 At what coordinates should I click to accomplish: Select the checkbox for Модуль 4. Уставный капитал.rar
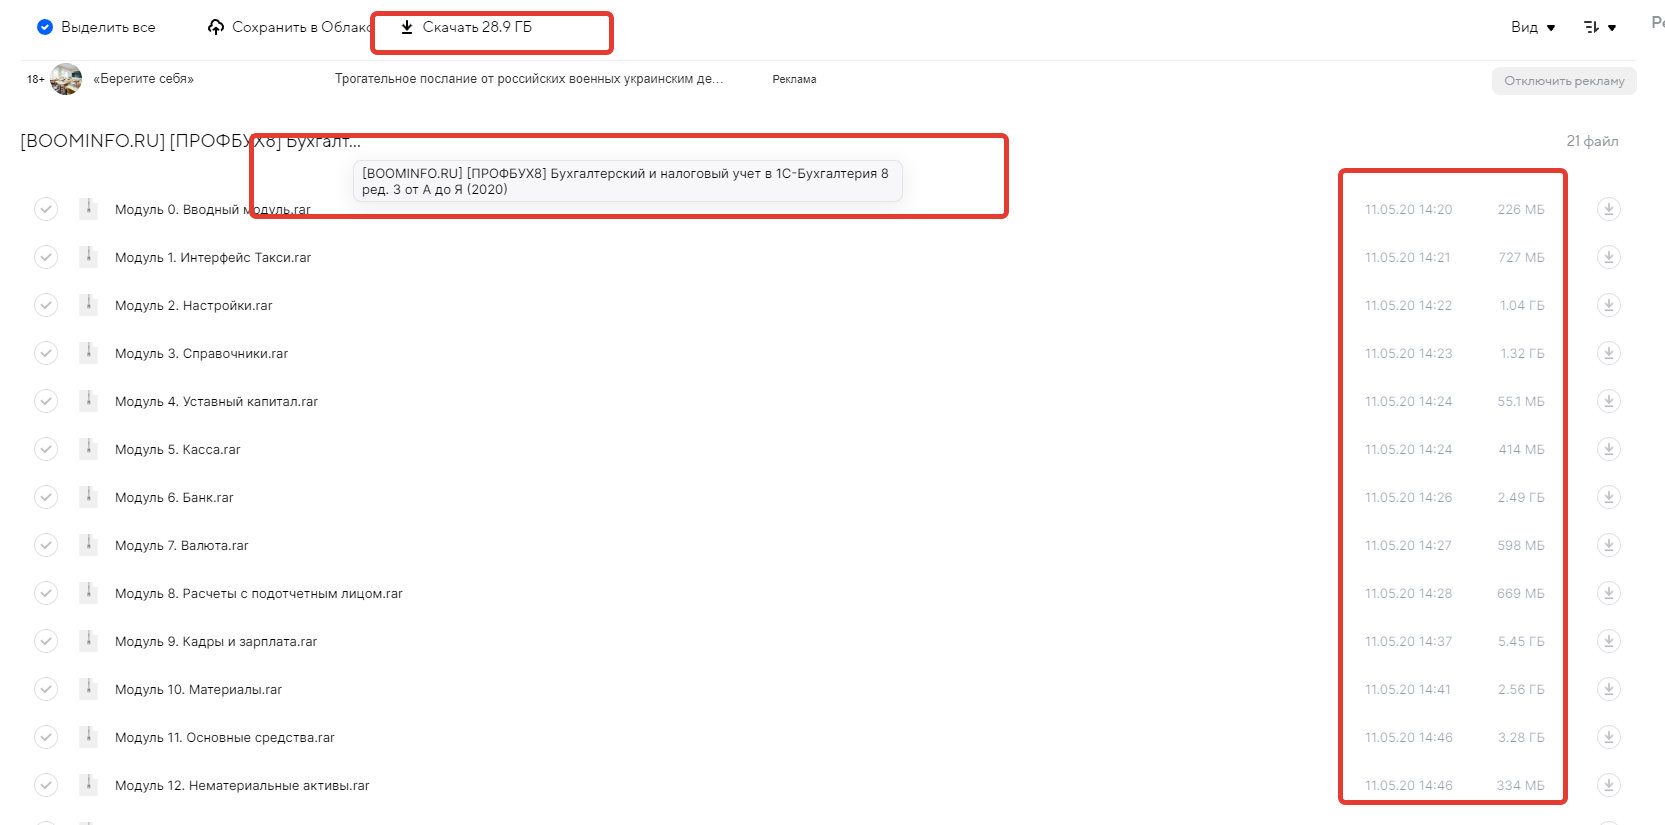(46, 401)
